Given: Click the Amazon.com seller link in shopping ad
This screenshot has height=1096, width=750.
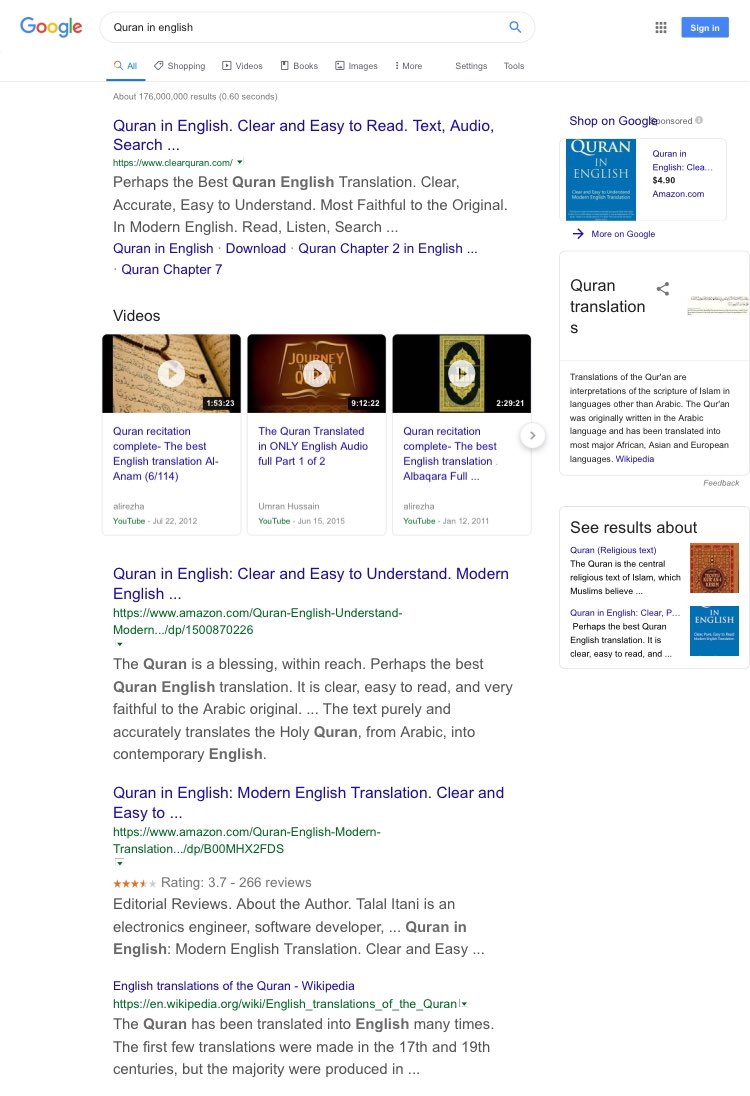Looking at the screenshot, I should coord(678,194).
